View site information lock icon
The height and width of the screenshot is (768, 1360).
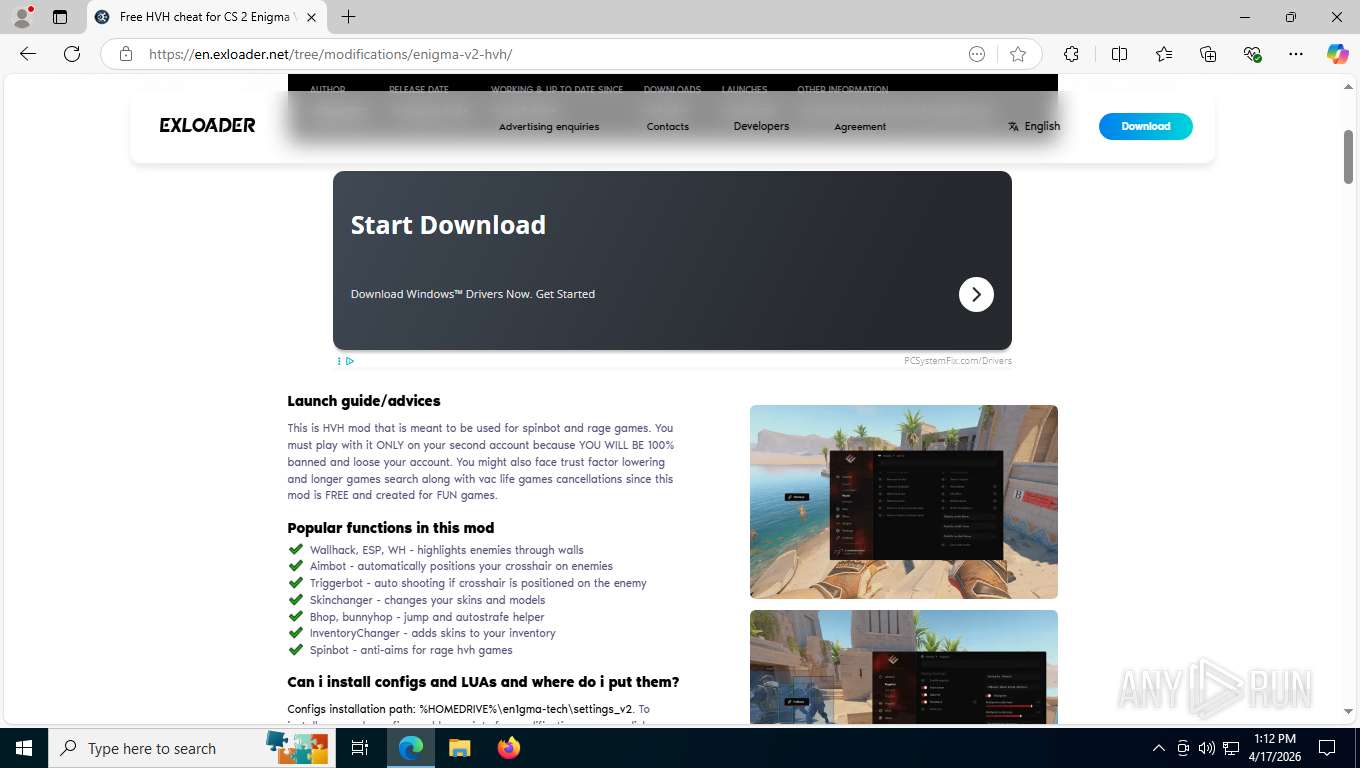pyautogui.click(x=126, y=54)
